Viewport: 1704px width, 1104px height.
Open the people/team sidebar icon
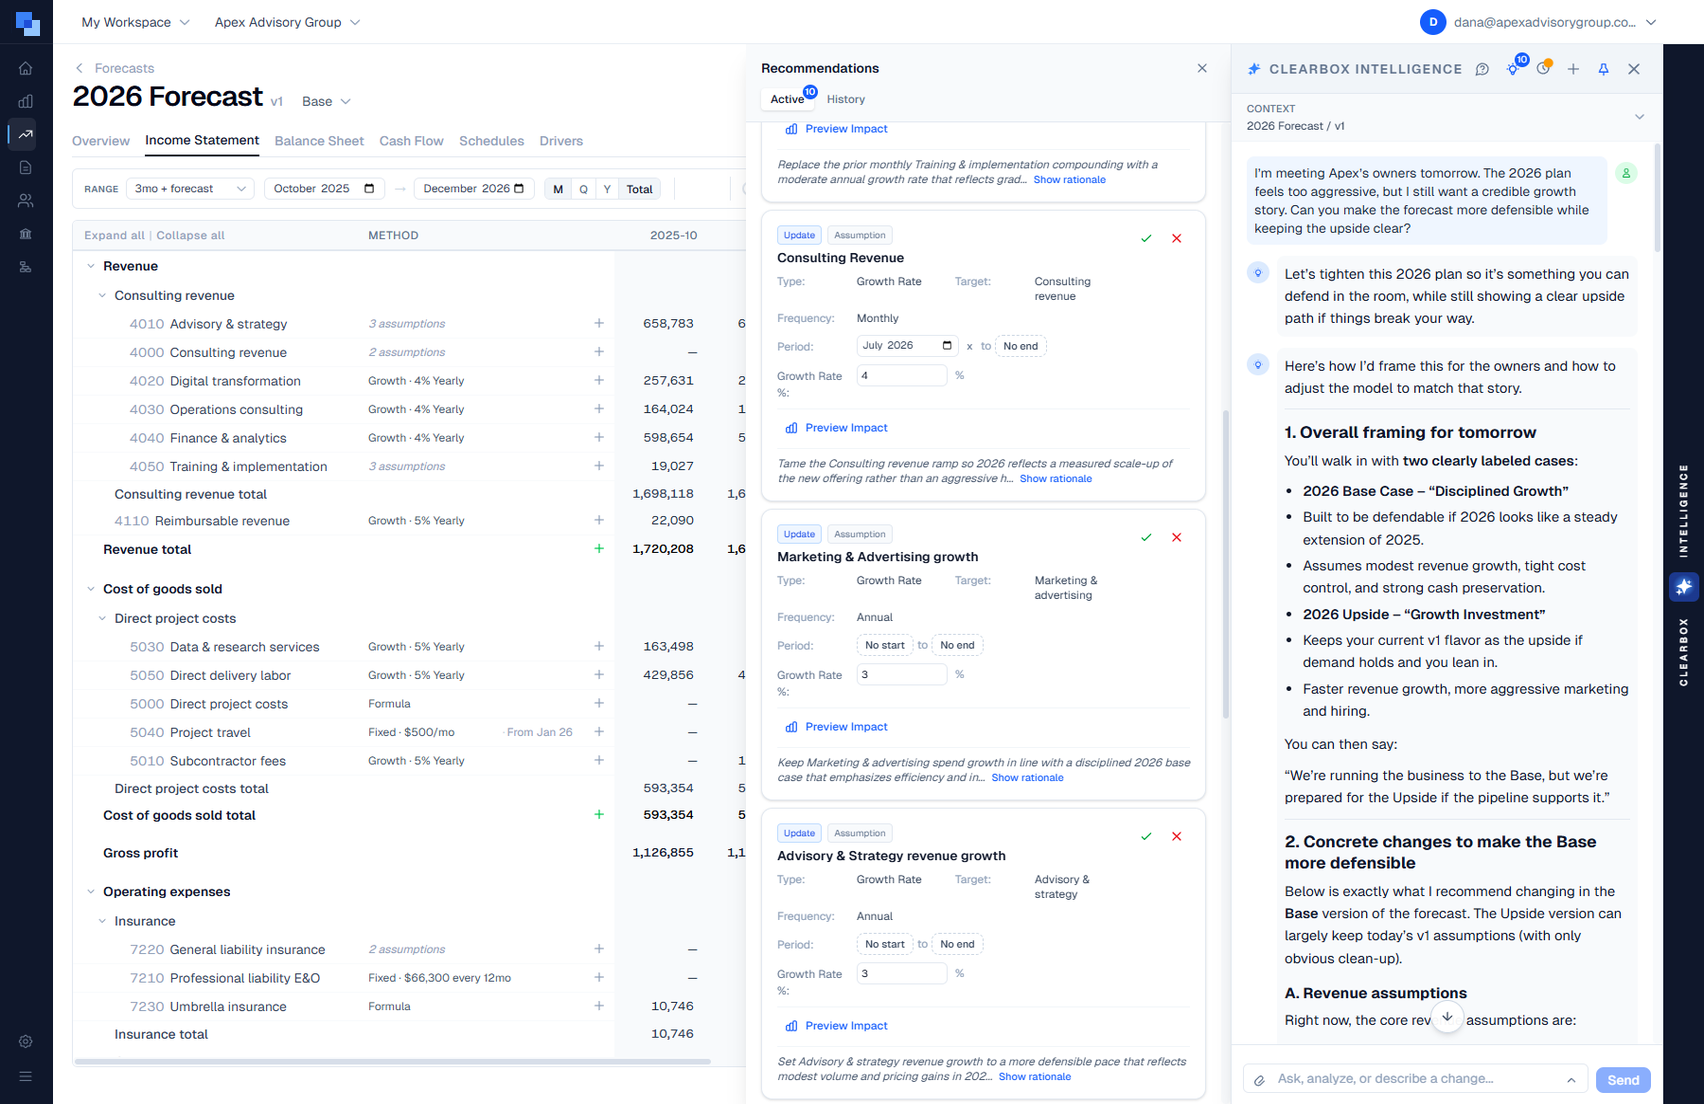pos(26,201)
